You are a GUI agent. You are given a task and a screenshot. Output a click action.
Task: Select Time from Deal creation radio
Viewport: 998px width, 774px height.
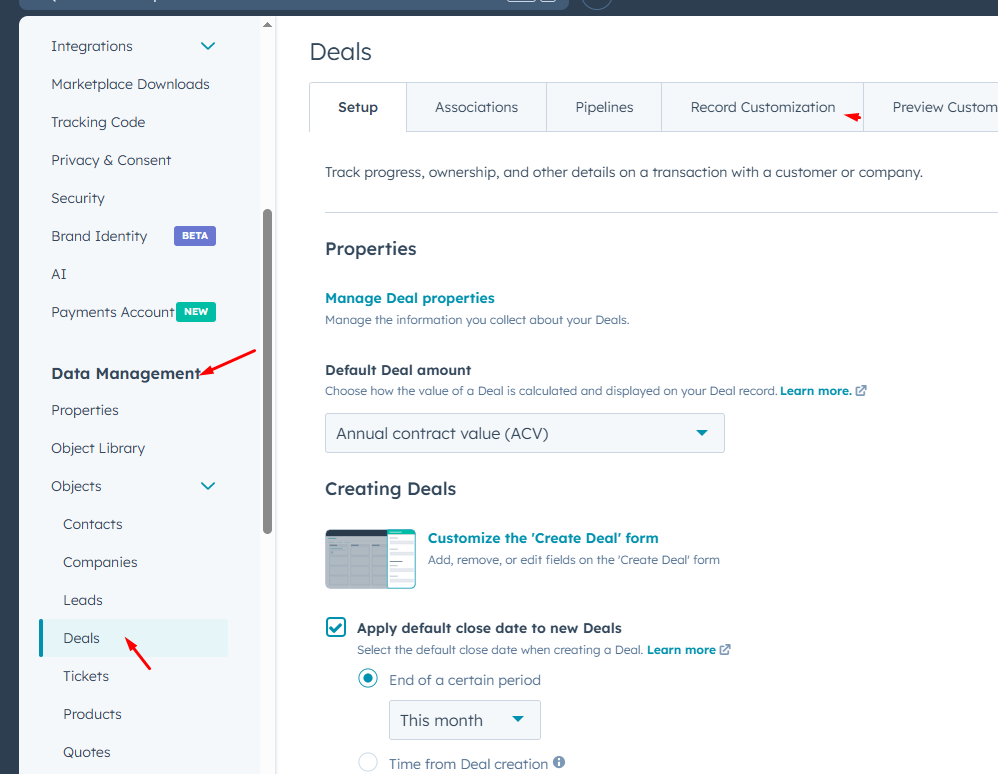[368, 762]
